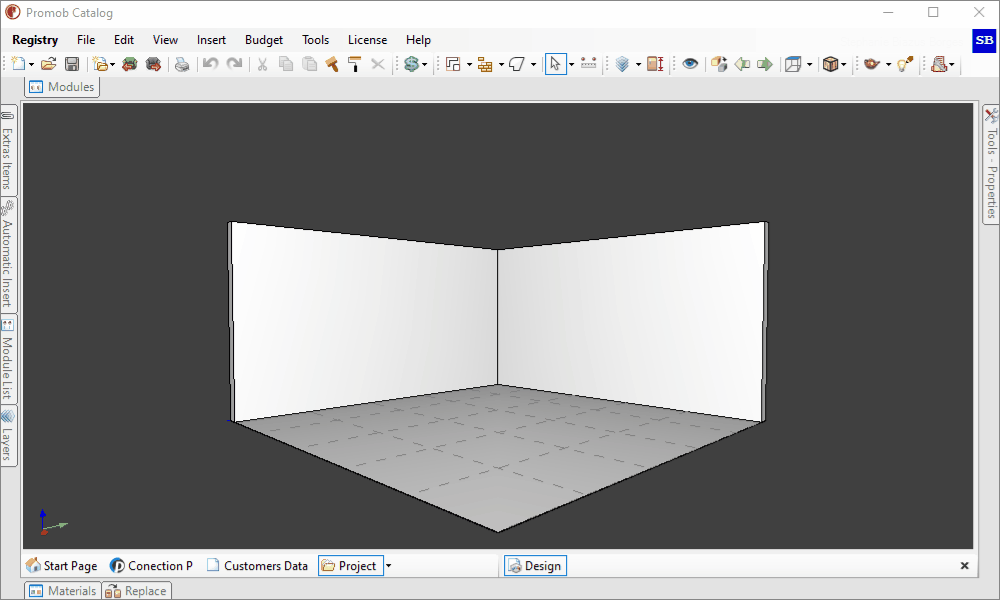Screen dimensions: 1000x600
Task: Click the floor plan walls icon
Action: coord(453,64)
